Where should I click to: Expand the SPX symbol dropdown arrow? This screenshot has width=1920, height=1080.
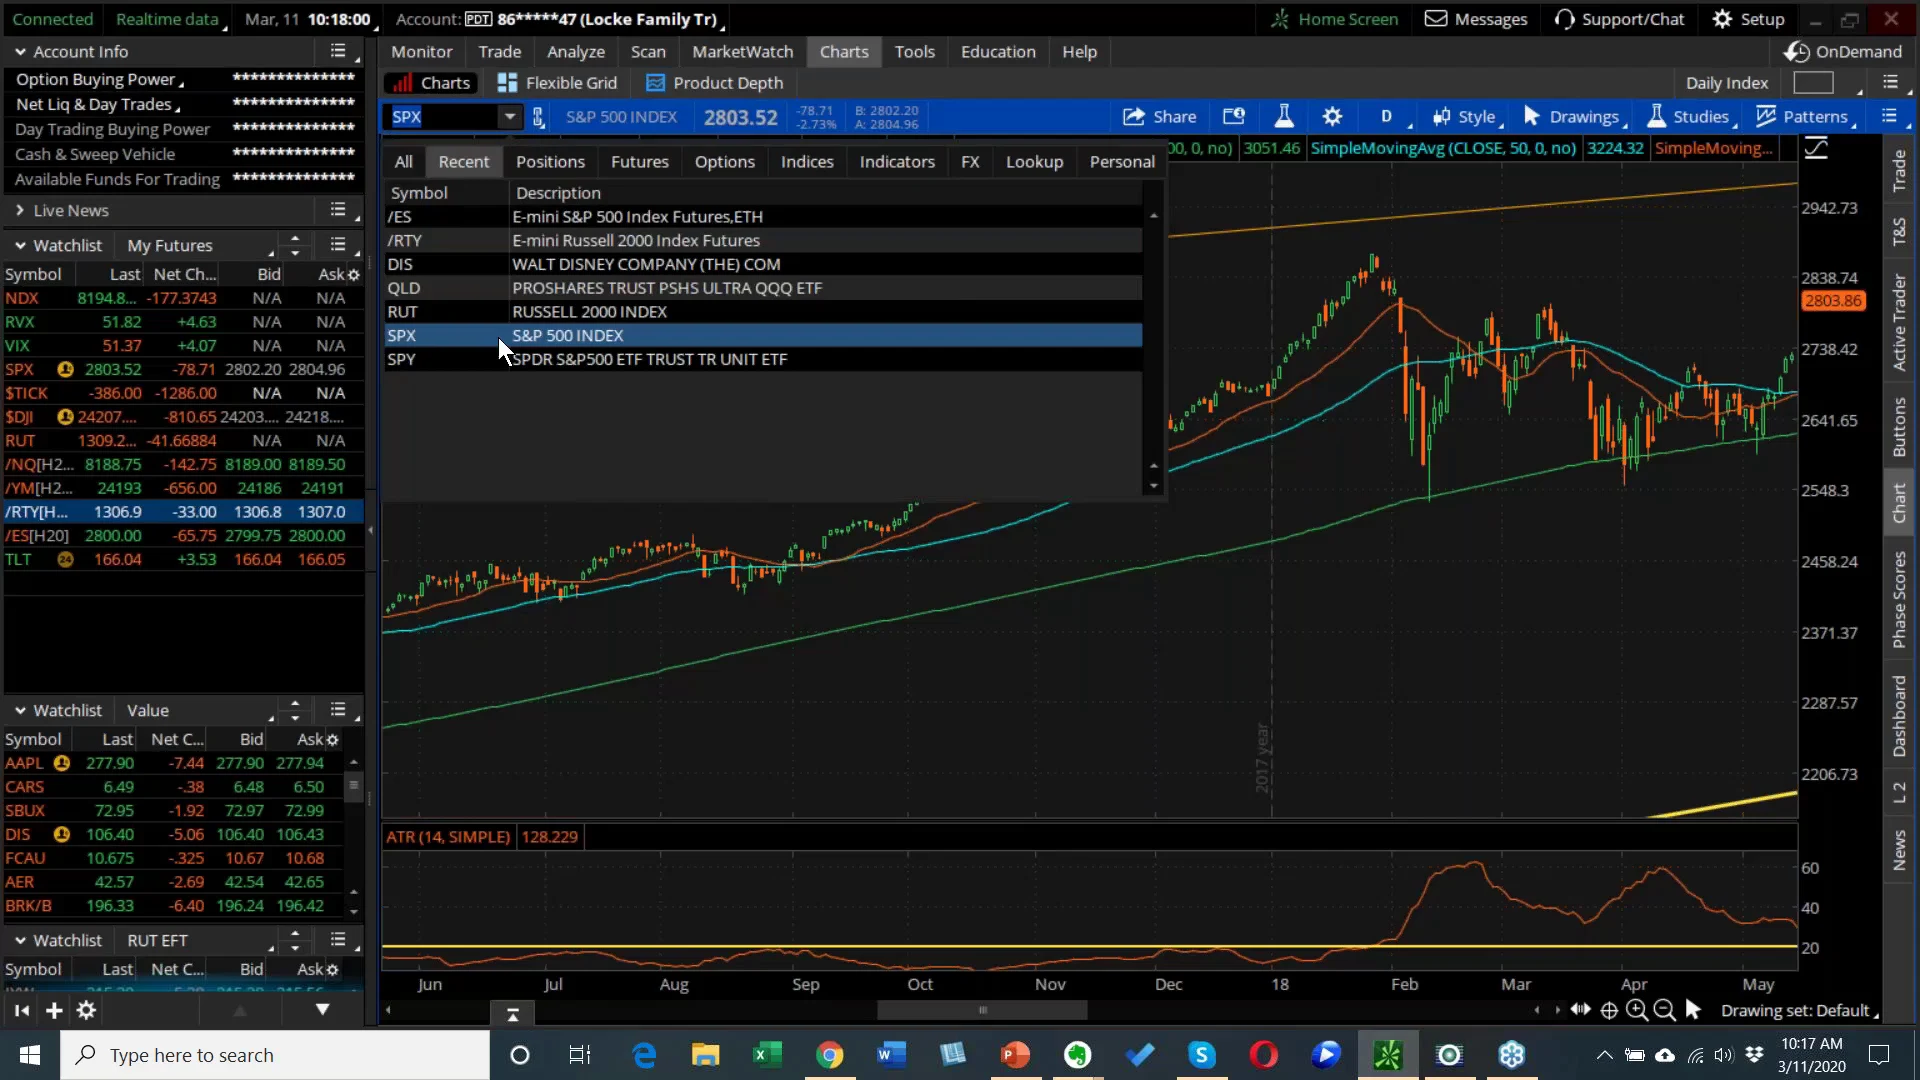tap(510, 117)
